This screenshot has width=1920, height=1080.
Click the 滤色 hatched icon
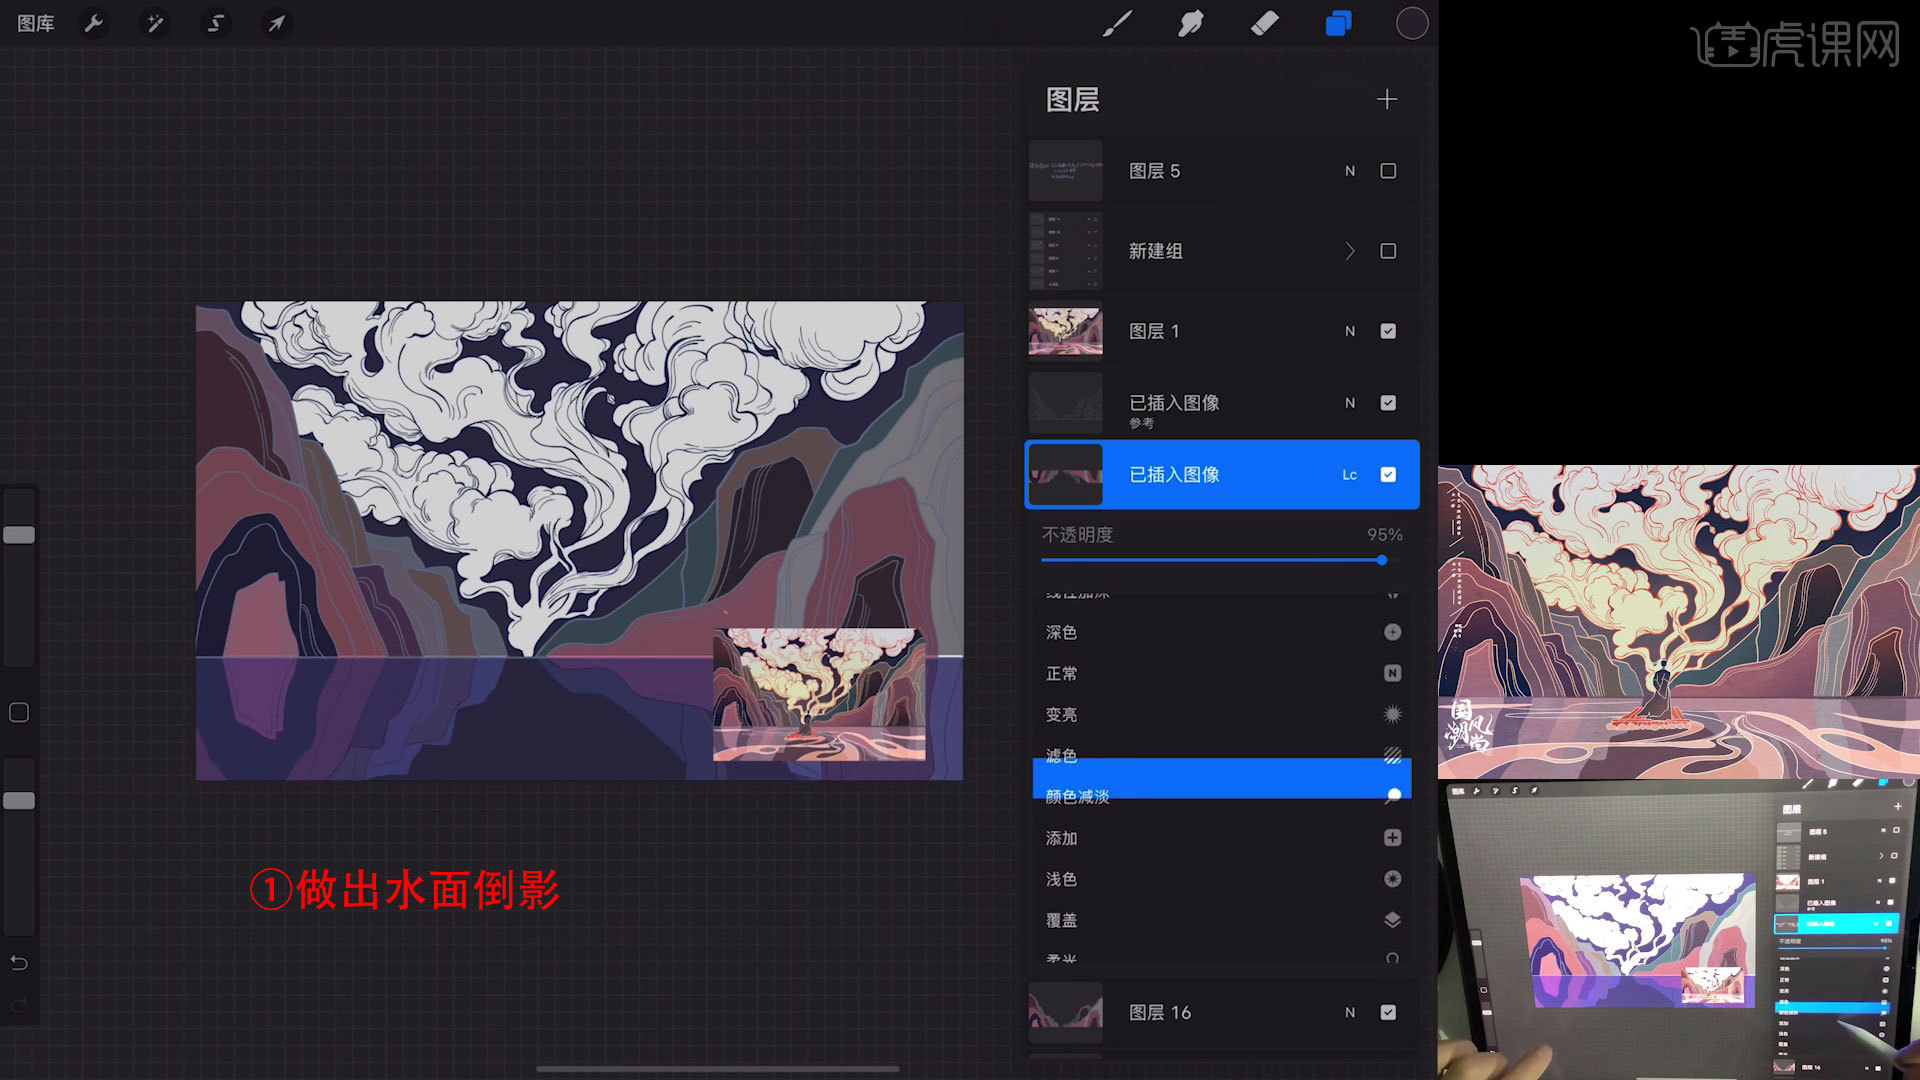point(1392,754)
